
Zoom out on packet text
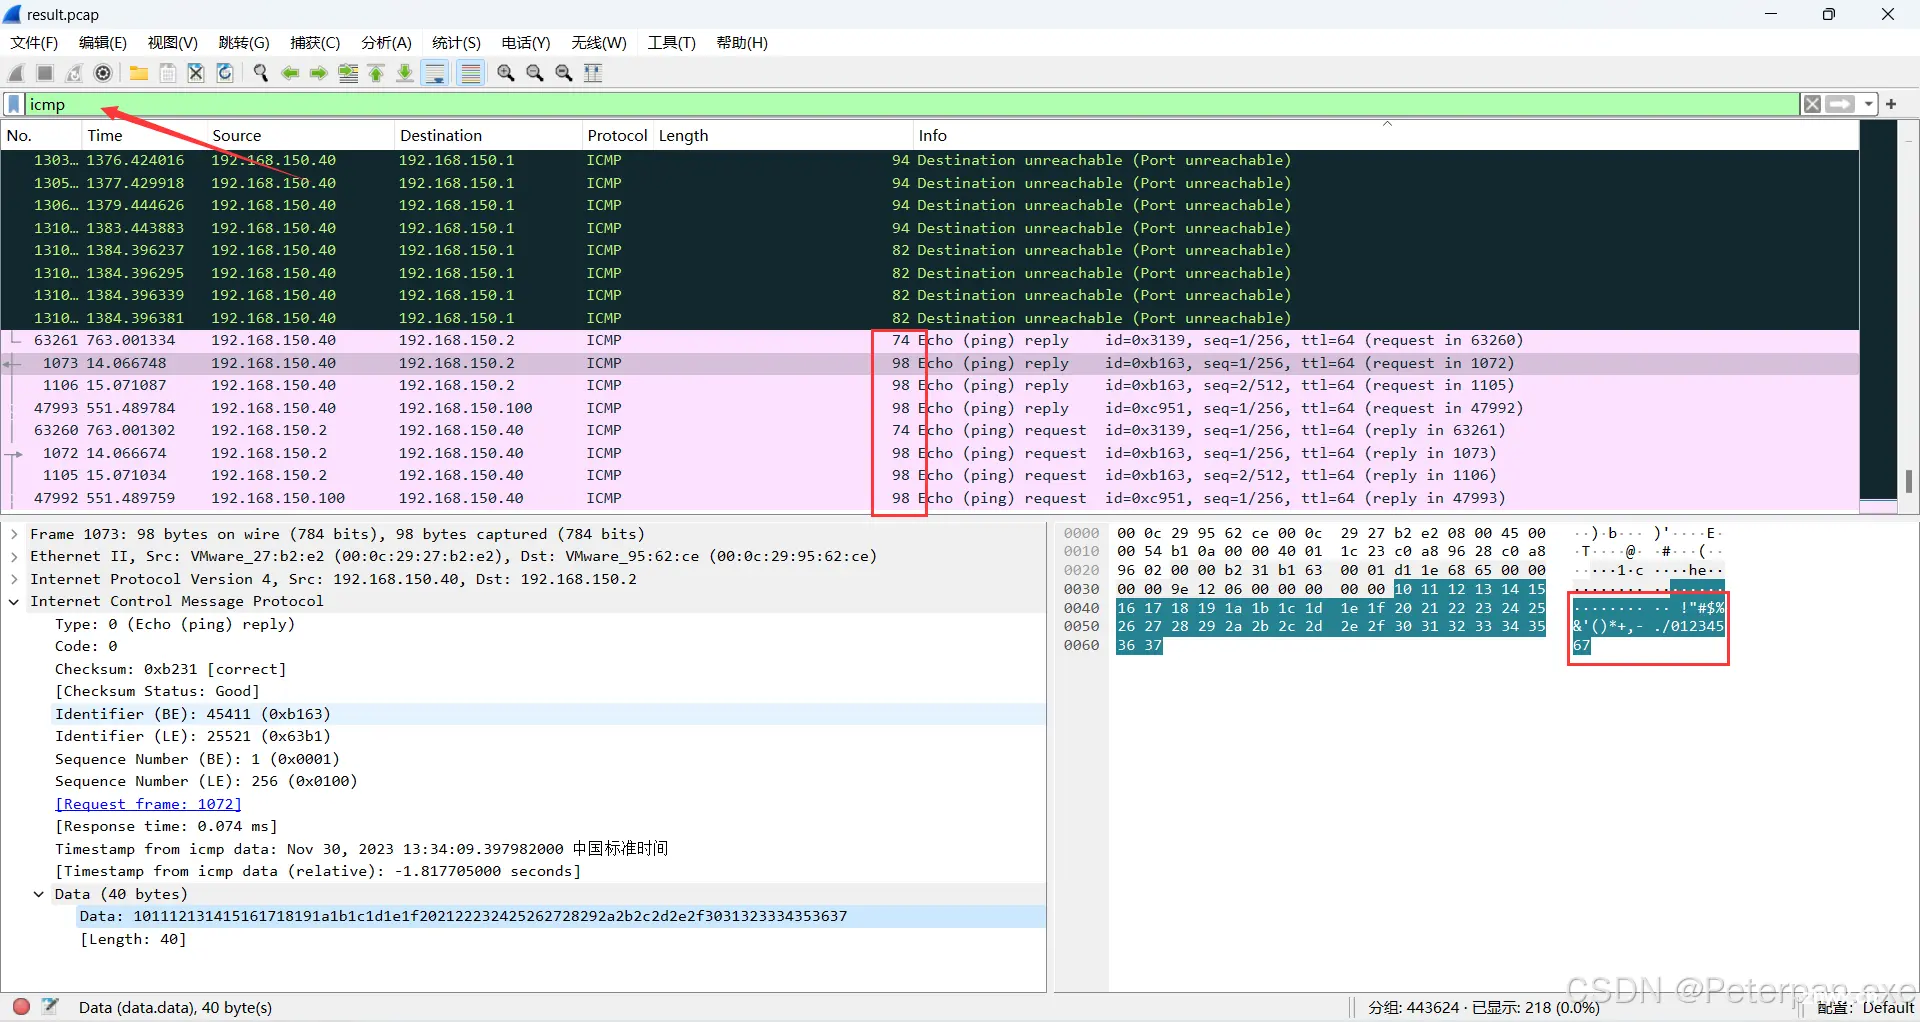(535, 73)
